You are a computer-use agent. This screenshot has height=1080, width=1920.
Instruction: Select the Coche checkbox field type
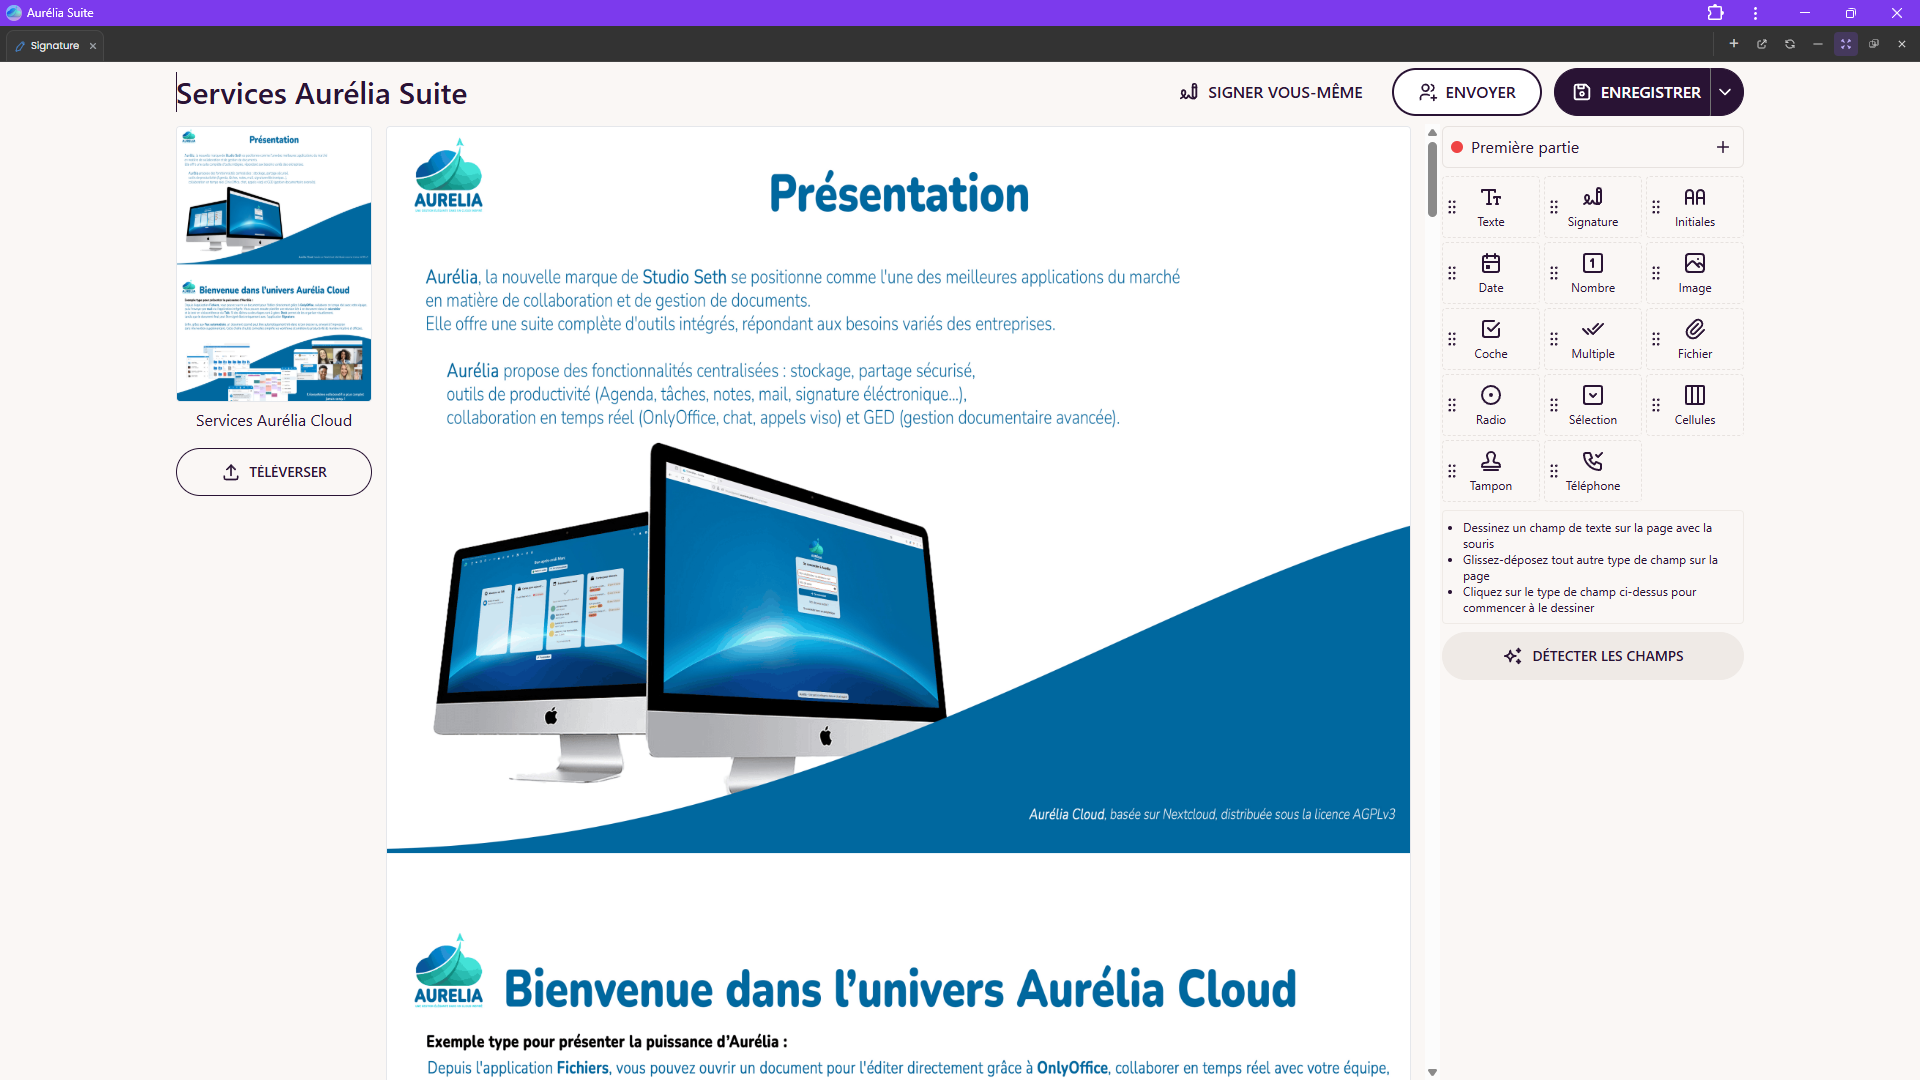click(1490, 339)
